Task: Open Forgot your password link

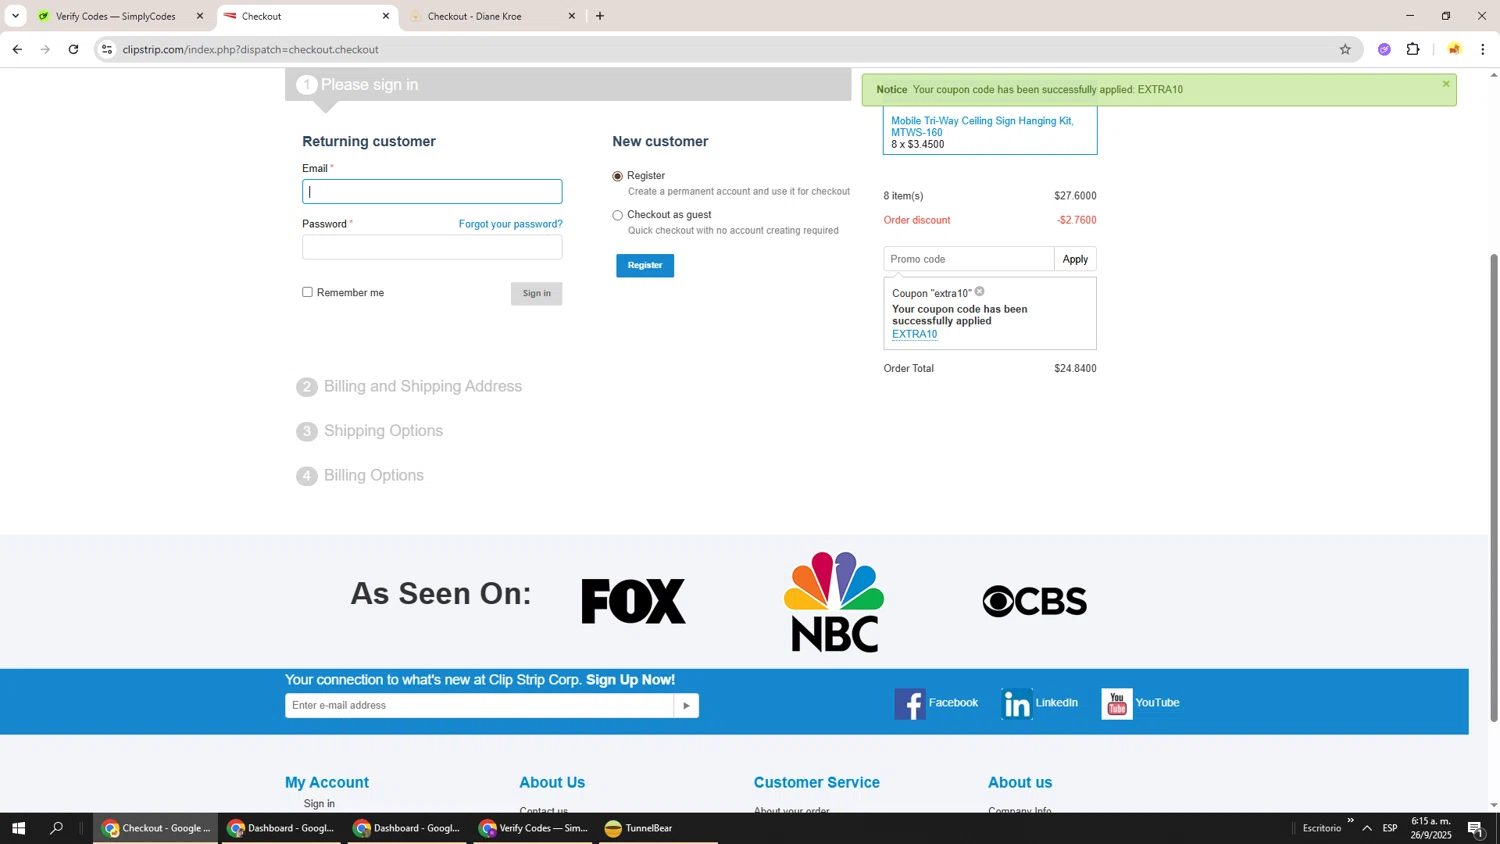Action: pyautogui.click(x=510, y=224)
